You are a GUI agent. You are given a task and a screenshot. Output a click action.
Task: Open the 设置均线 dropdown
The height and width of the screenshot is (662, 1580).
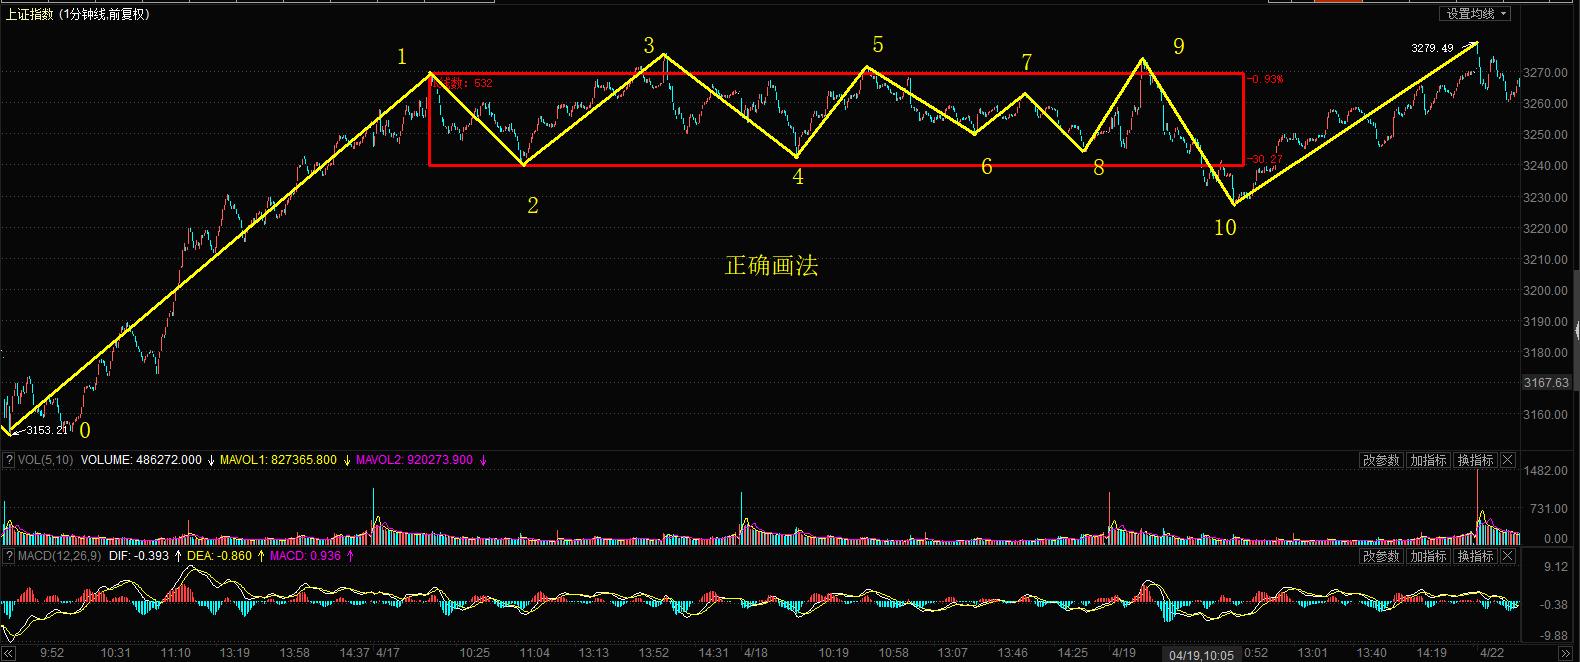[1475, 13]
